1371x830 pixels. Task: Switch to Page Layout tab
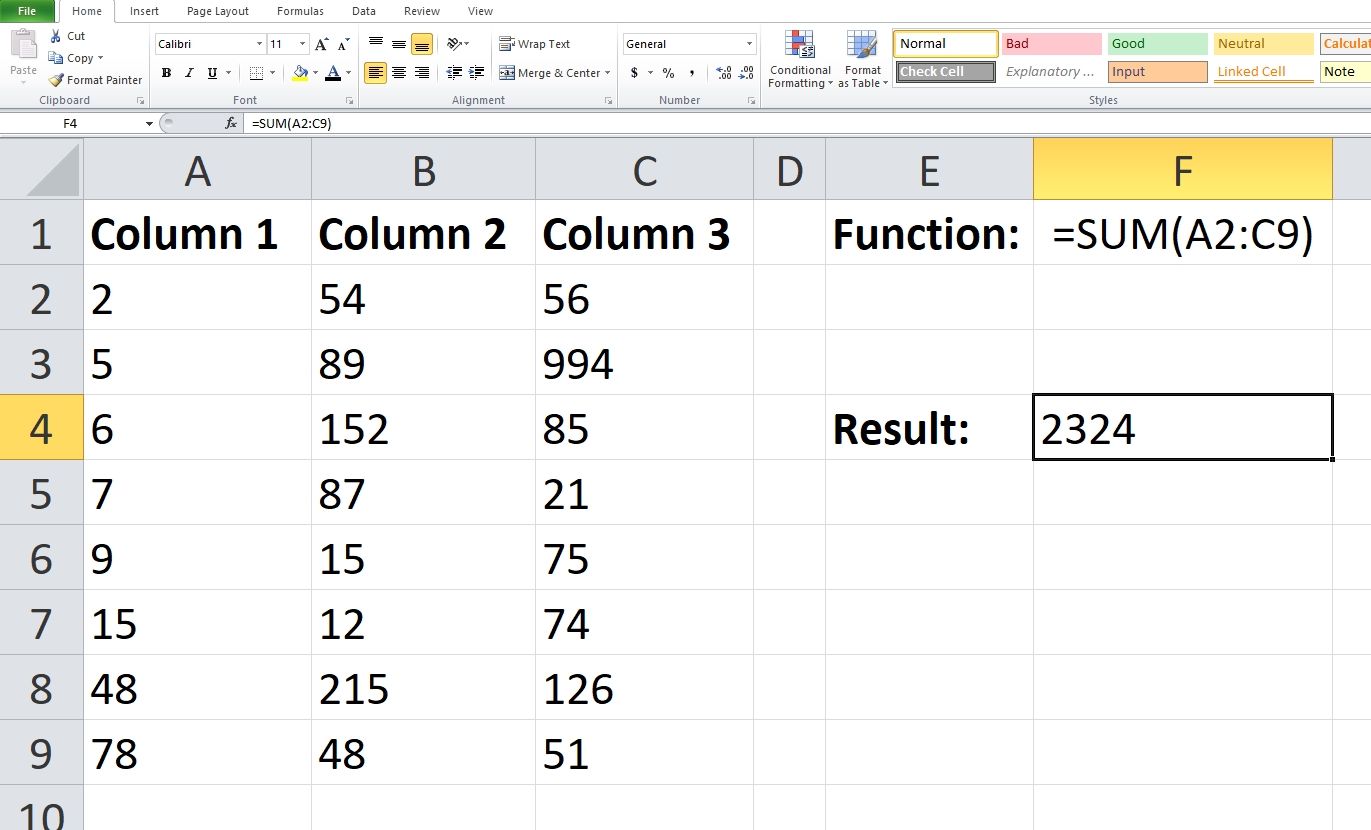point(218,11)
